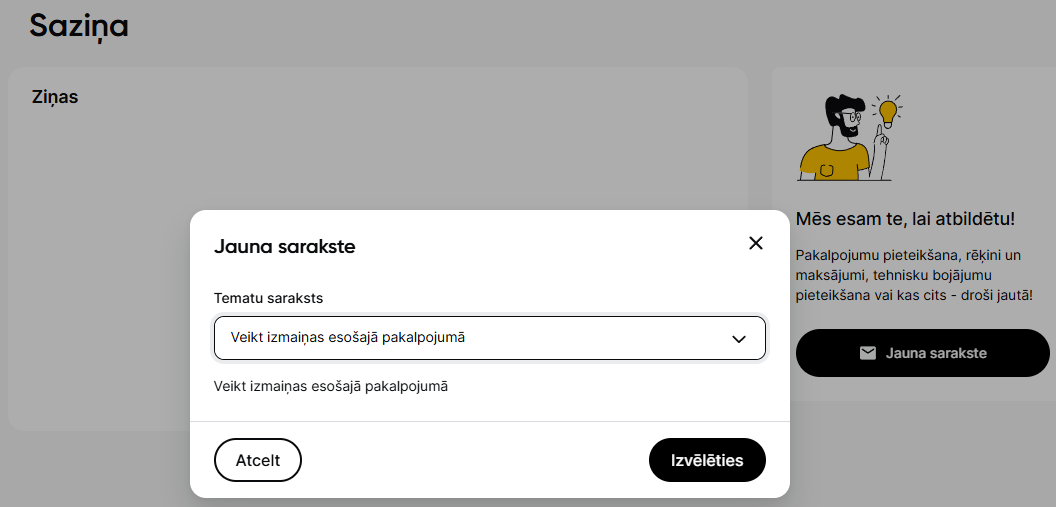
Task: Click the Saziņa page heading
Action: coord(79,26)
